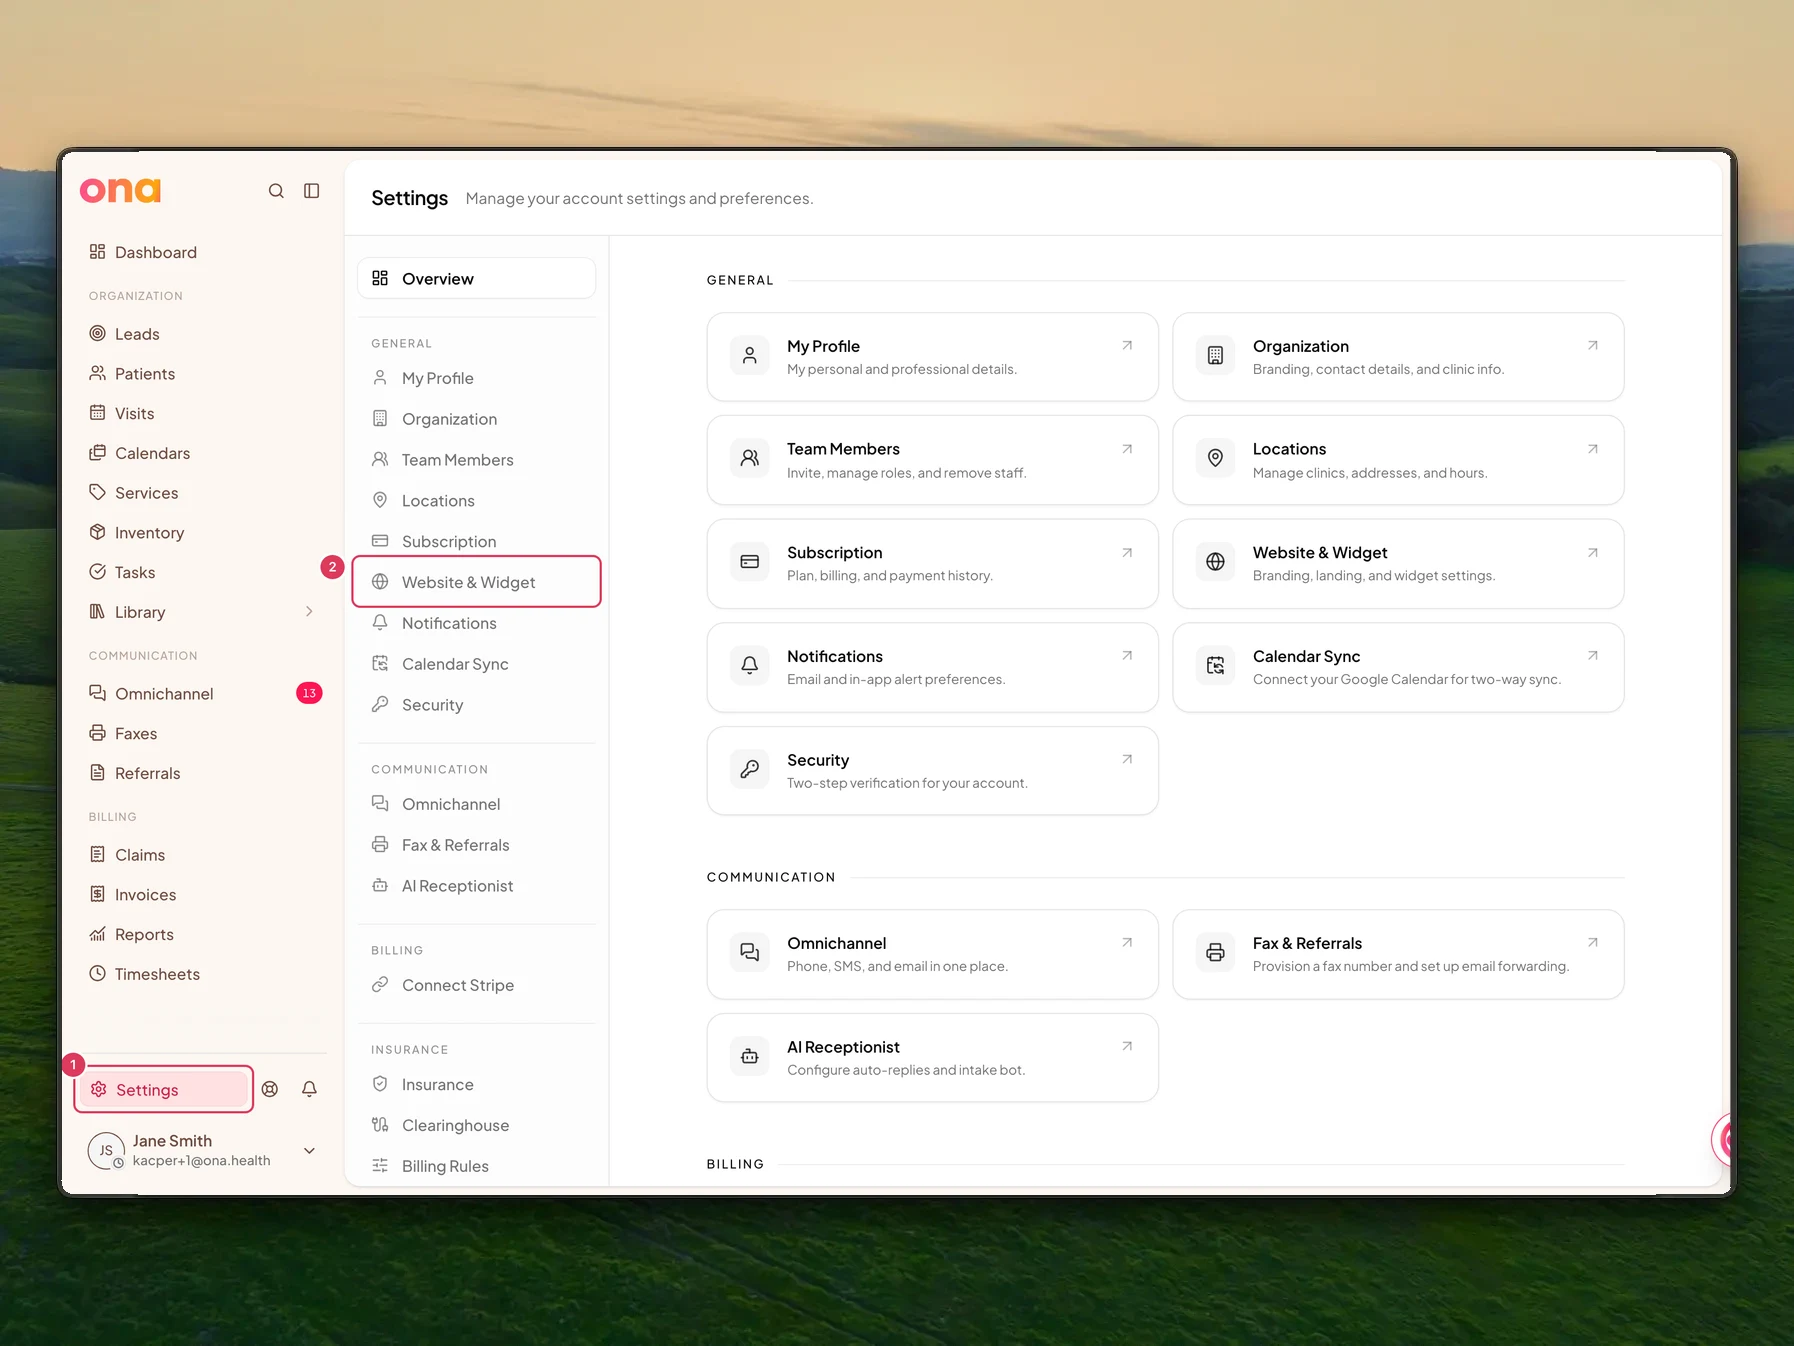Viewport: 1794px width, 1346px height.
Task: Open Leads in main sidebar
Action: [x=203, y=334]
